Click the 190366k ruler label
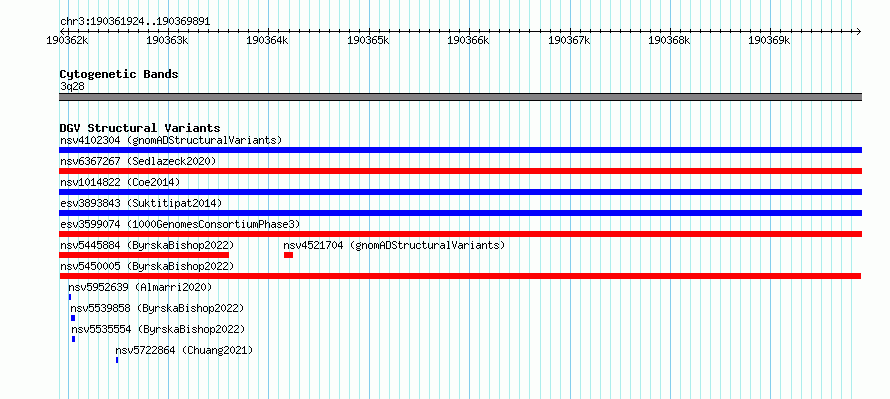890x399 pixels. click(x=468, y=40)
